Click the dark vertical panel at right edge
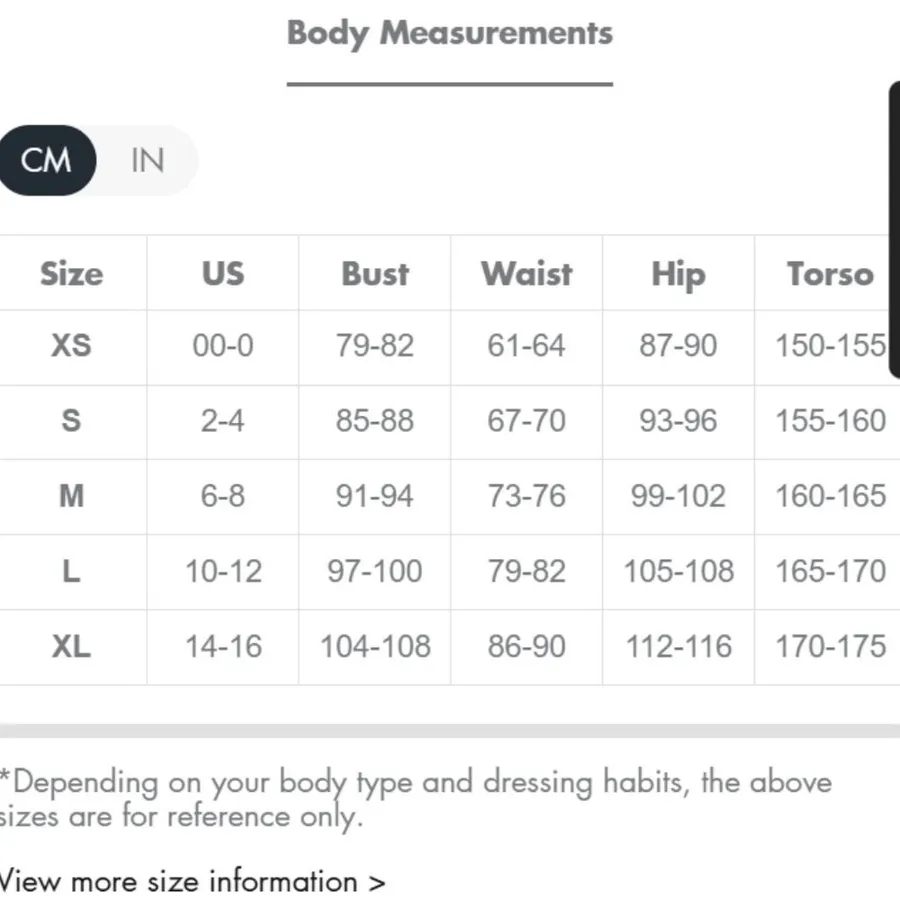 (894, 230)
